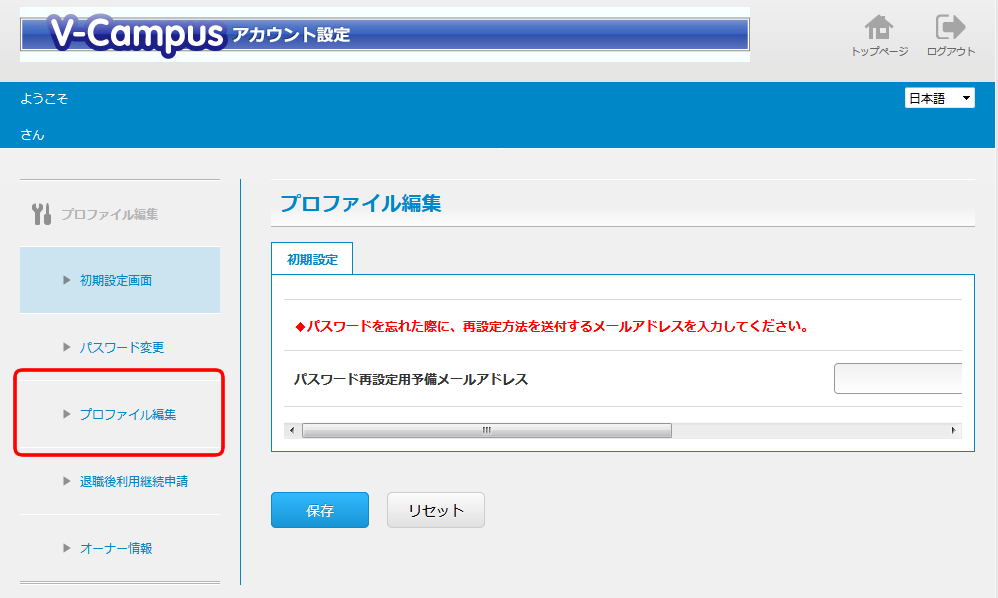The height and width of the screenshot is (598, 998).
Task: Click the V-Campus logo banner
Action: click(x=384, y=34)
